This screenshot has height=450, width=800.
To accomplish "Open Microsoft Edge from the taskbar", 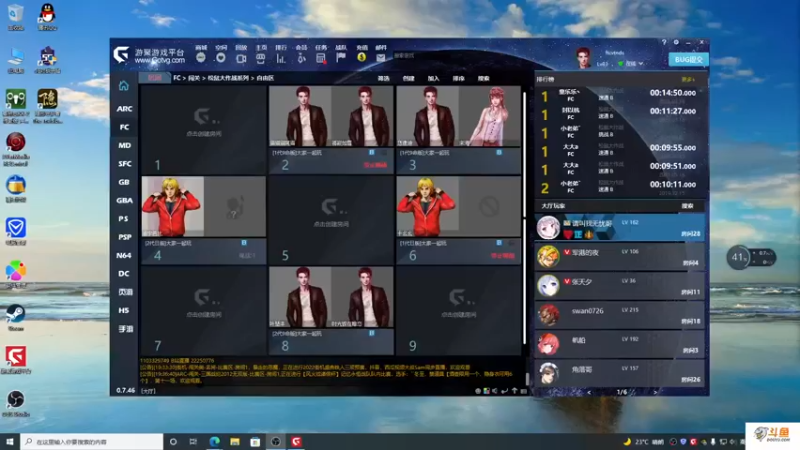I will [214, 441].
